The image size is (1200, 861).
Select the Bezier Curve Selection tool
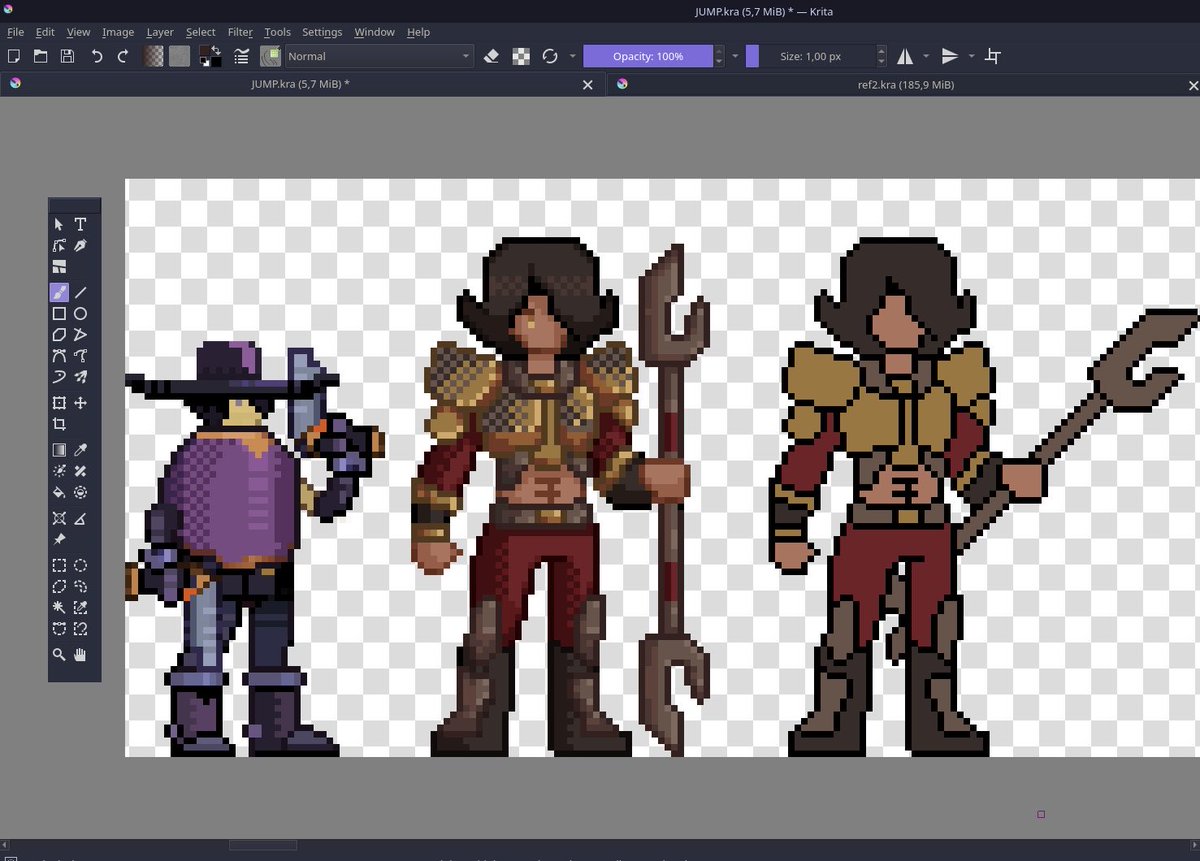(59, 629)
